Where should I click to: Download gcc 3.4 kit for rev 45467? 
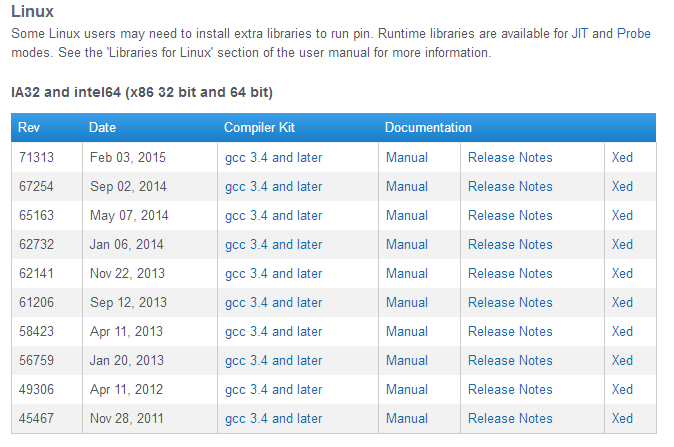tap(273, 419)
